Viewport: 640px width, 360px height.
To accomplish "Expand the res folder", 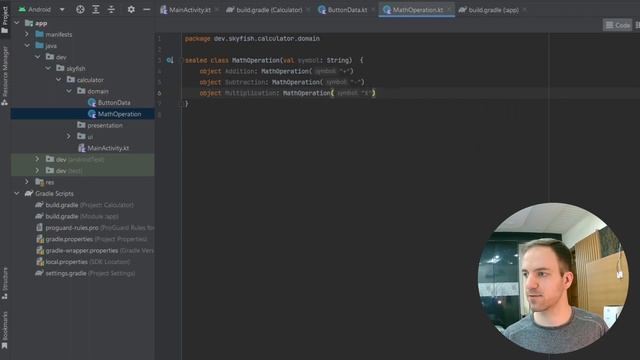I will (x=27, y=182).
